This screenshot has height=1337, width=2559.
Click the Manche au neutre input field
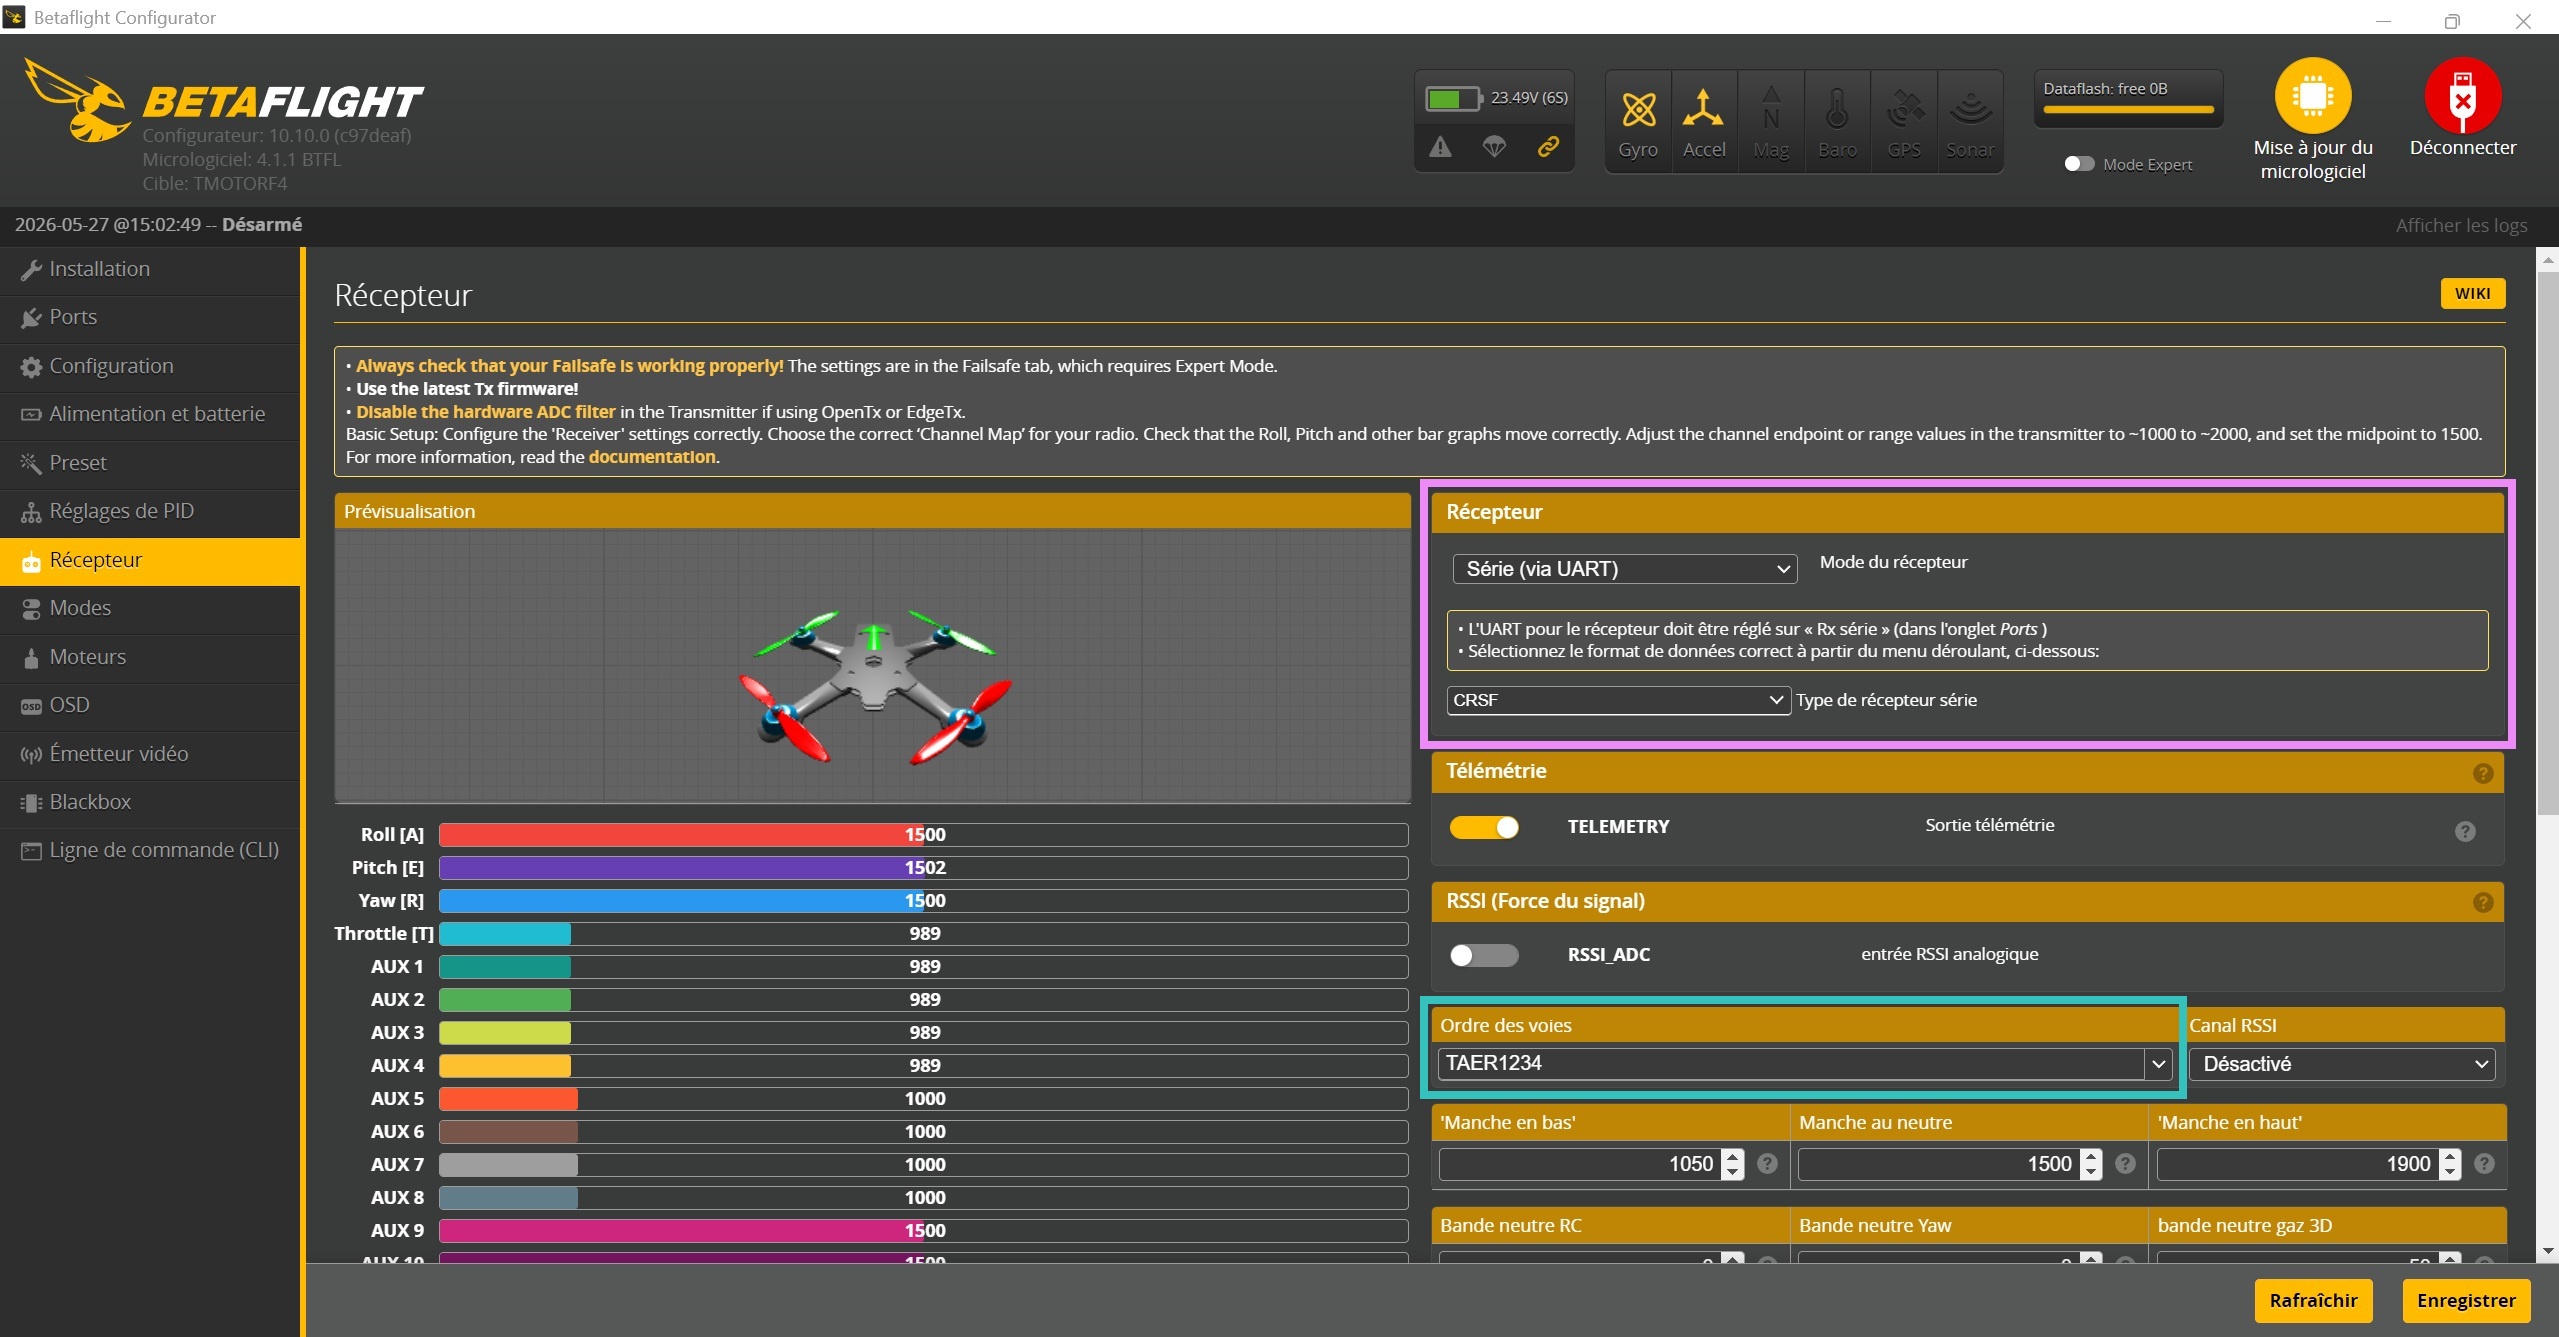point(1939,1164)
